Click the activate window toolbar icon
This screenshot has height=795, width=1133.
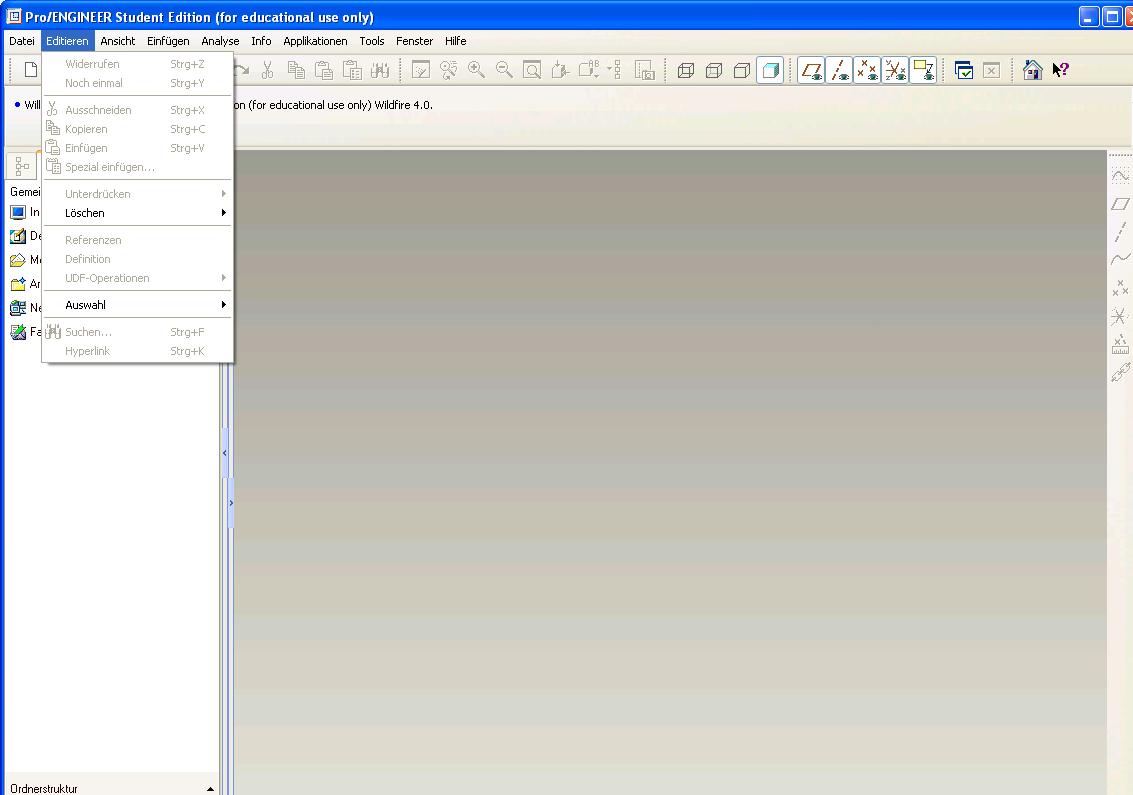[x=964, y=70]
